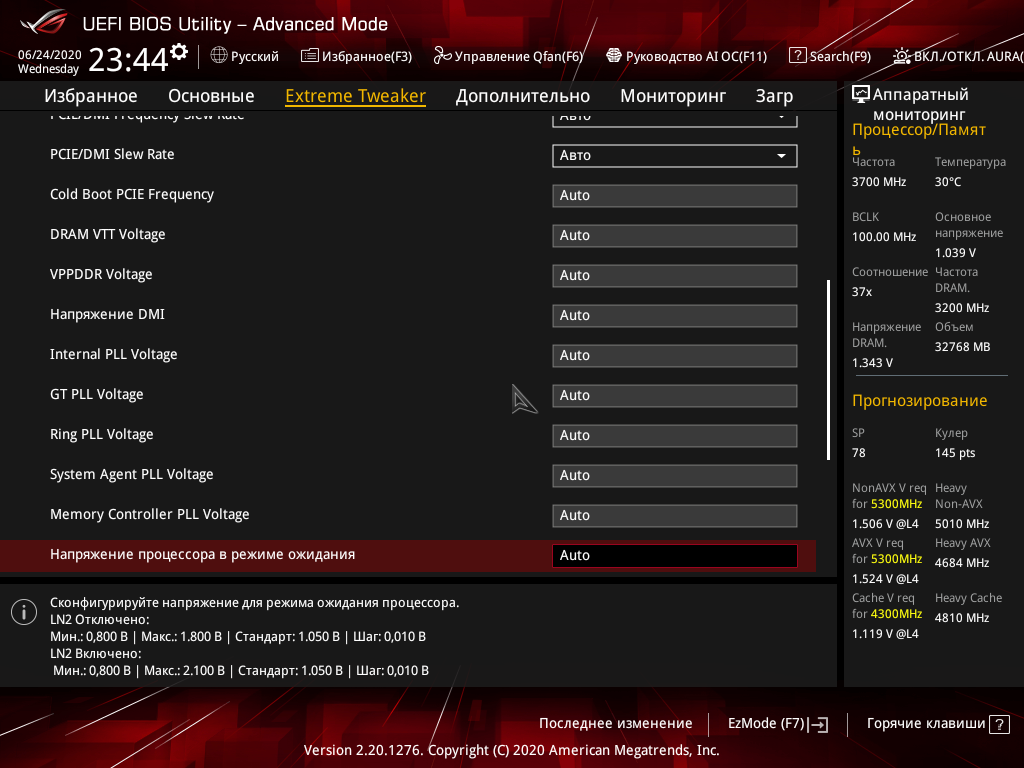Click 4300MHz Cache V req value
This screenshot has height=768, width=1024.
[896, 614]
